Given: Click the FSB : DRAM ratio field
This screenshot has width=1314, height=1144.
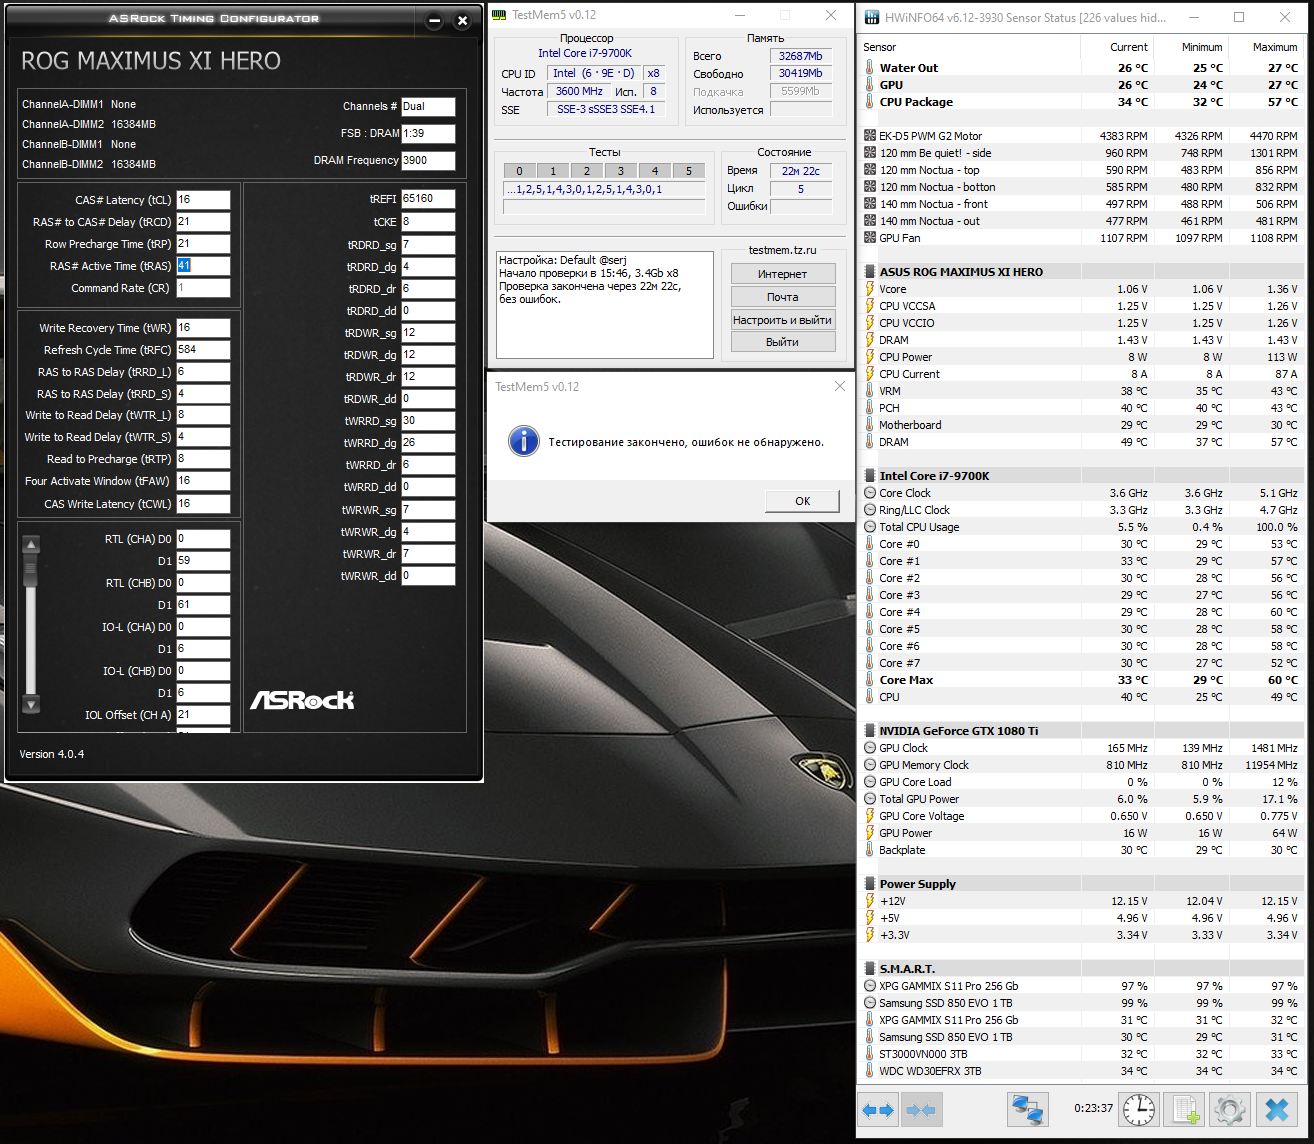Looking at the screenshot, I should pos(428,133).
